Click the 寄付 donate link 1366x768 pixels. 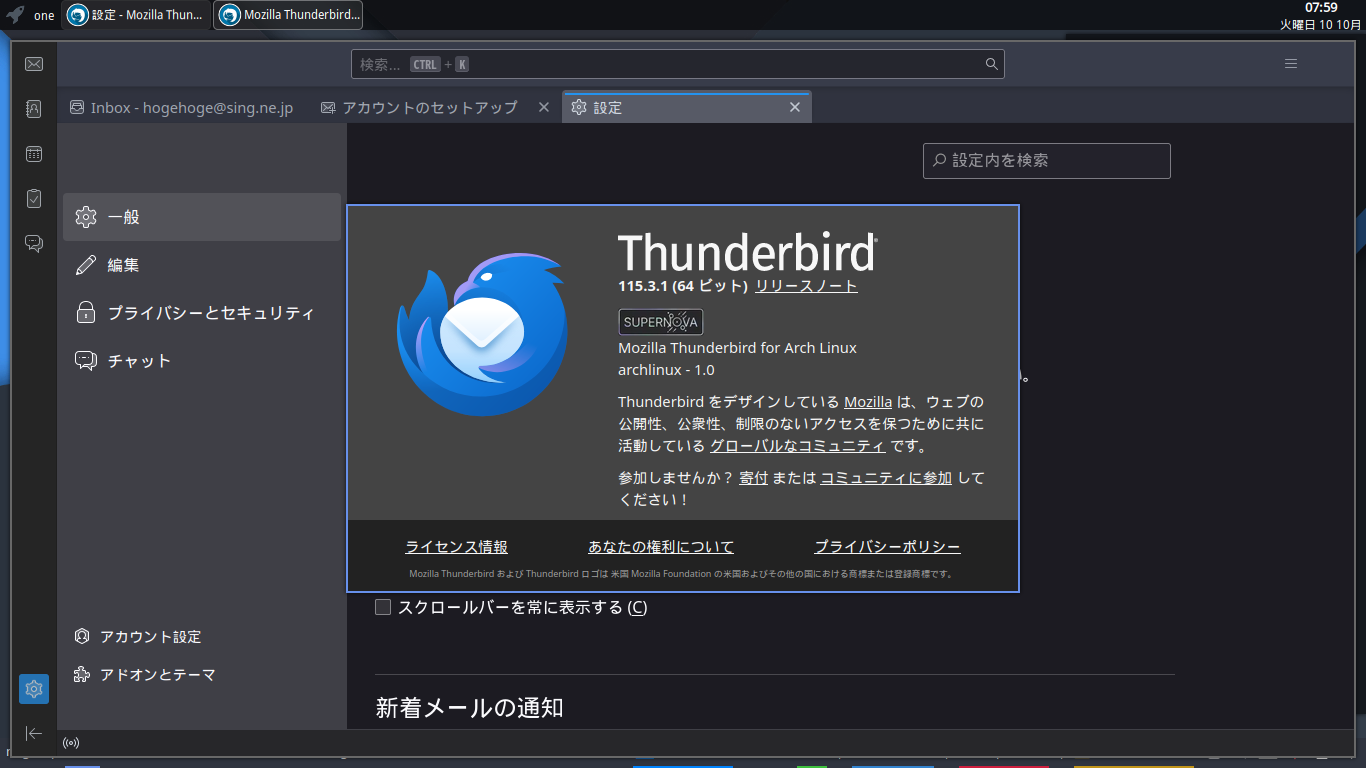[753, 478]
